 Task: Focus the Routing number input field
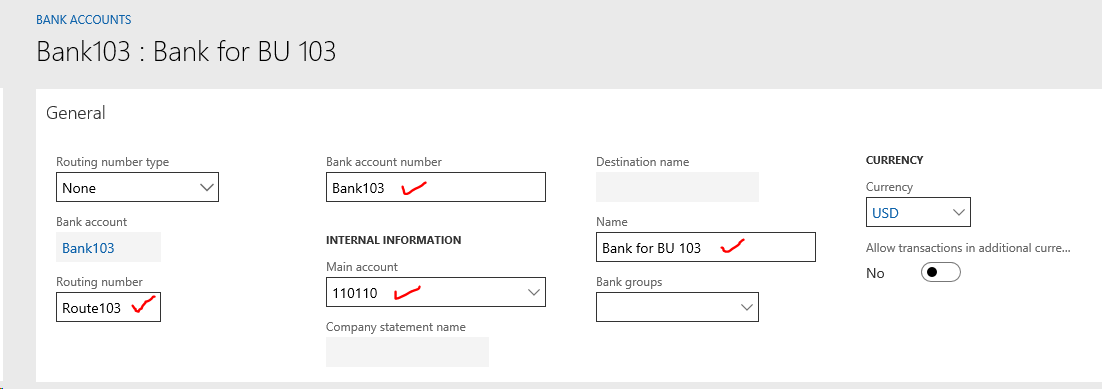point(108,307)
